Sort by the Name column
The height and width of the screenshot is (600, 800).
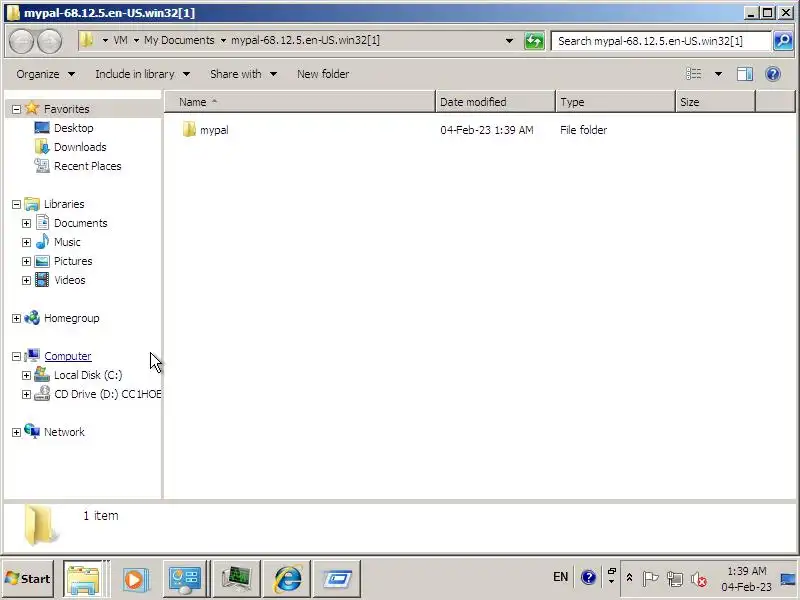(300, 102)
